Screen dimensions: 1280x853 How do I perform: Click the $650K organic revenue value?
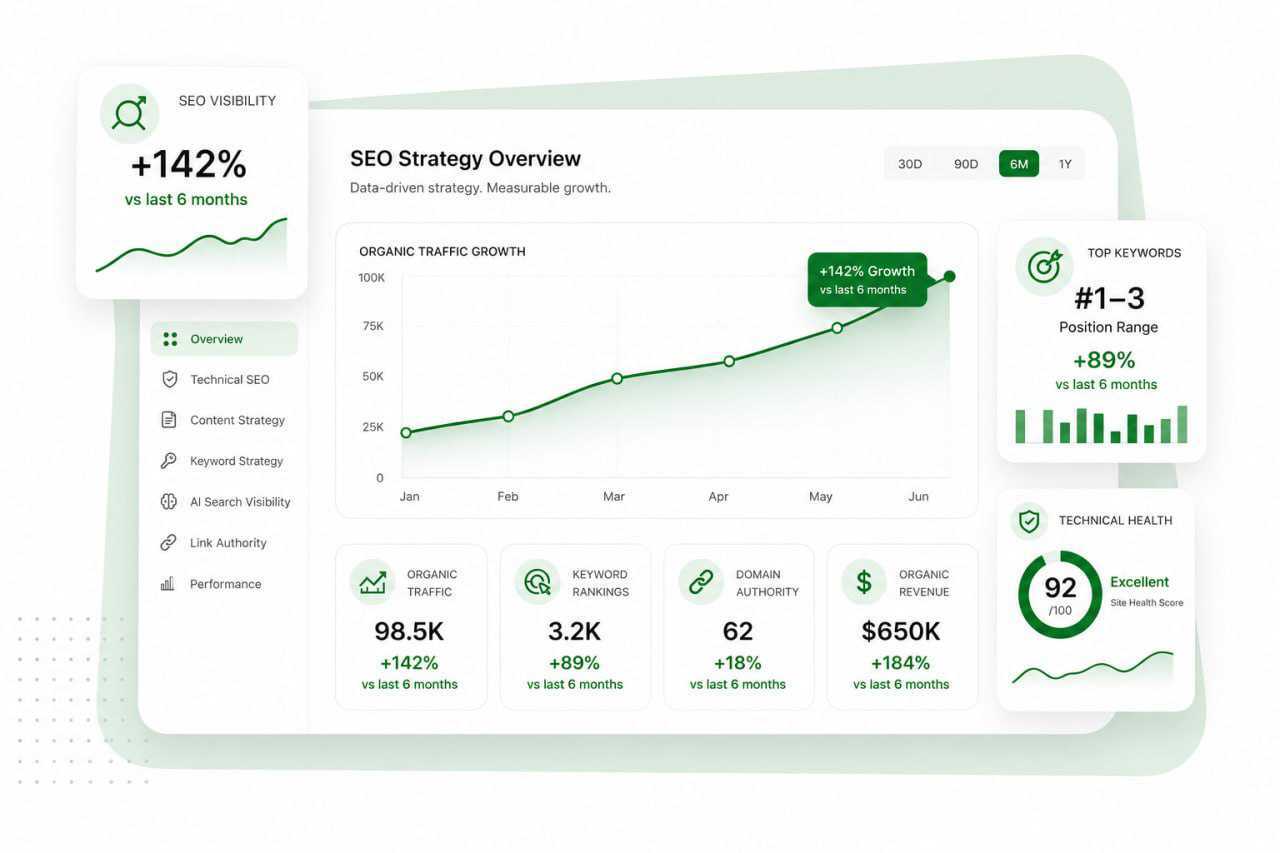pyautogui.click(x=901, y=632)
